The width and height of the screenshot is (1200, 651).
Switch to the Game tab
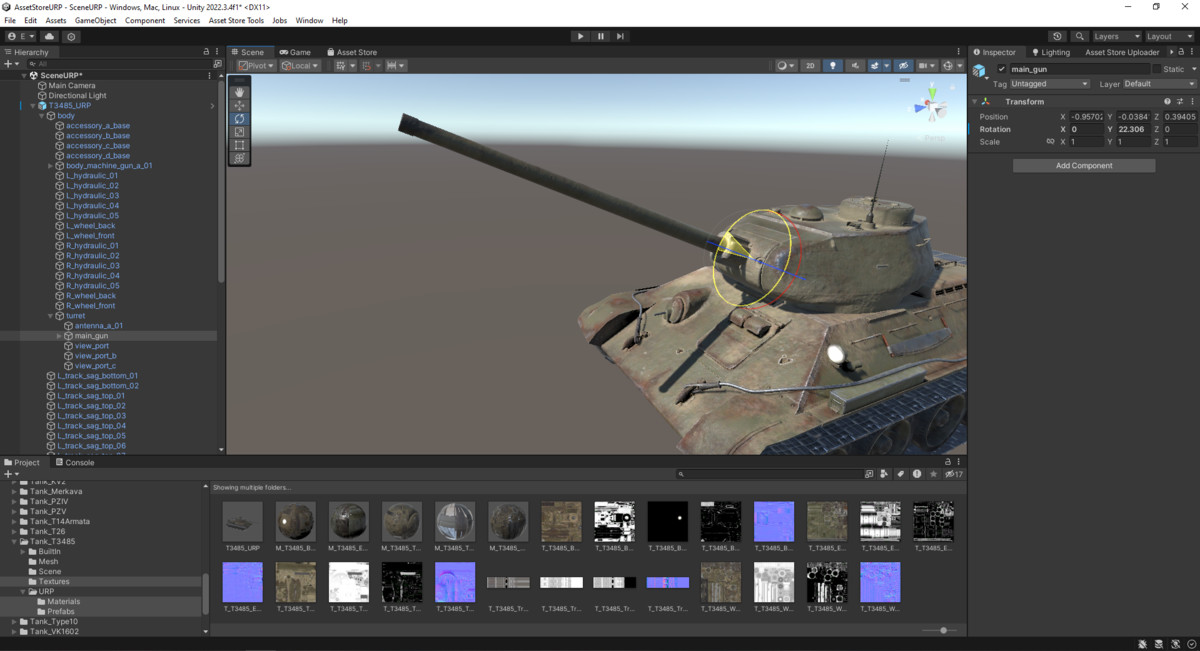pyautogui.click(x=295, y=52)
